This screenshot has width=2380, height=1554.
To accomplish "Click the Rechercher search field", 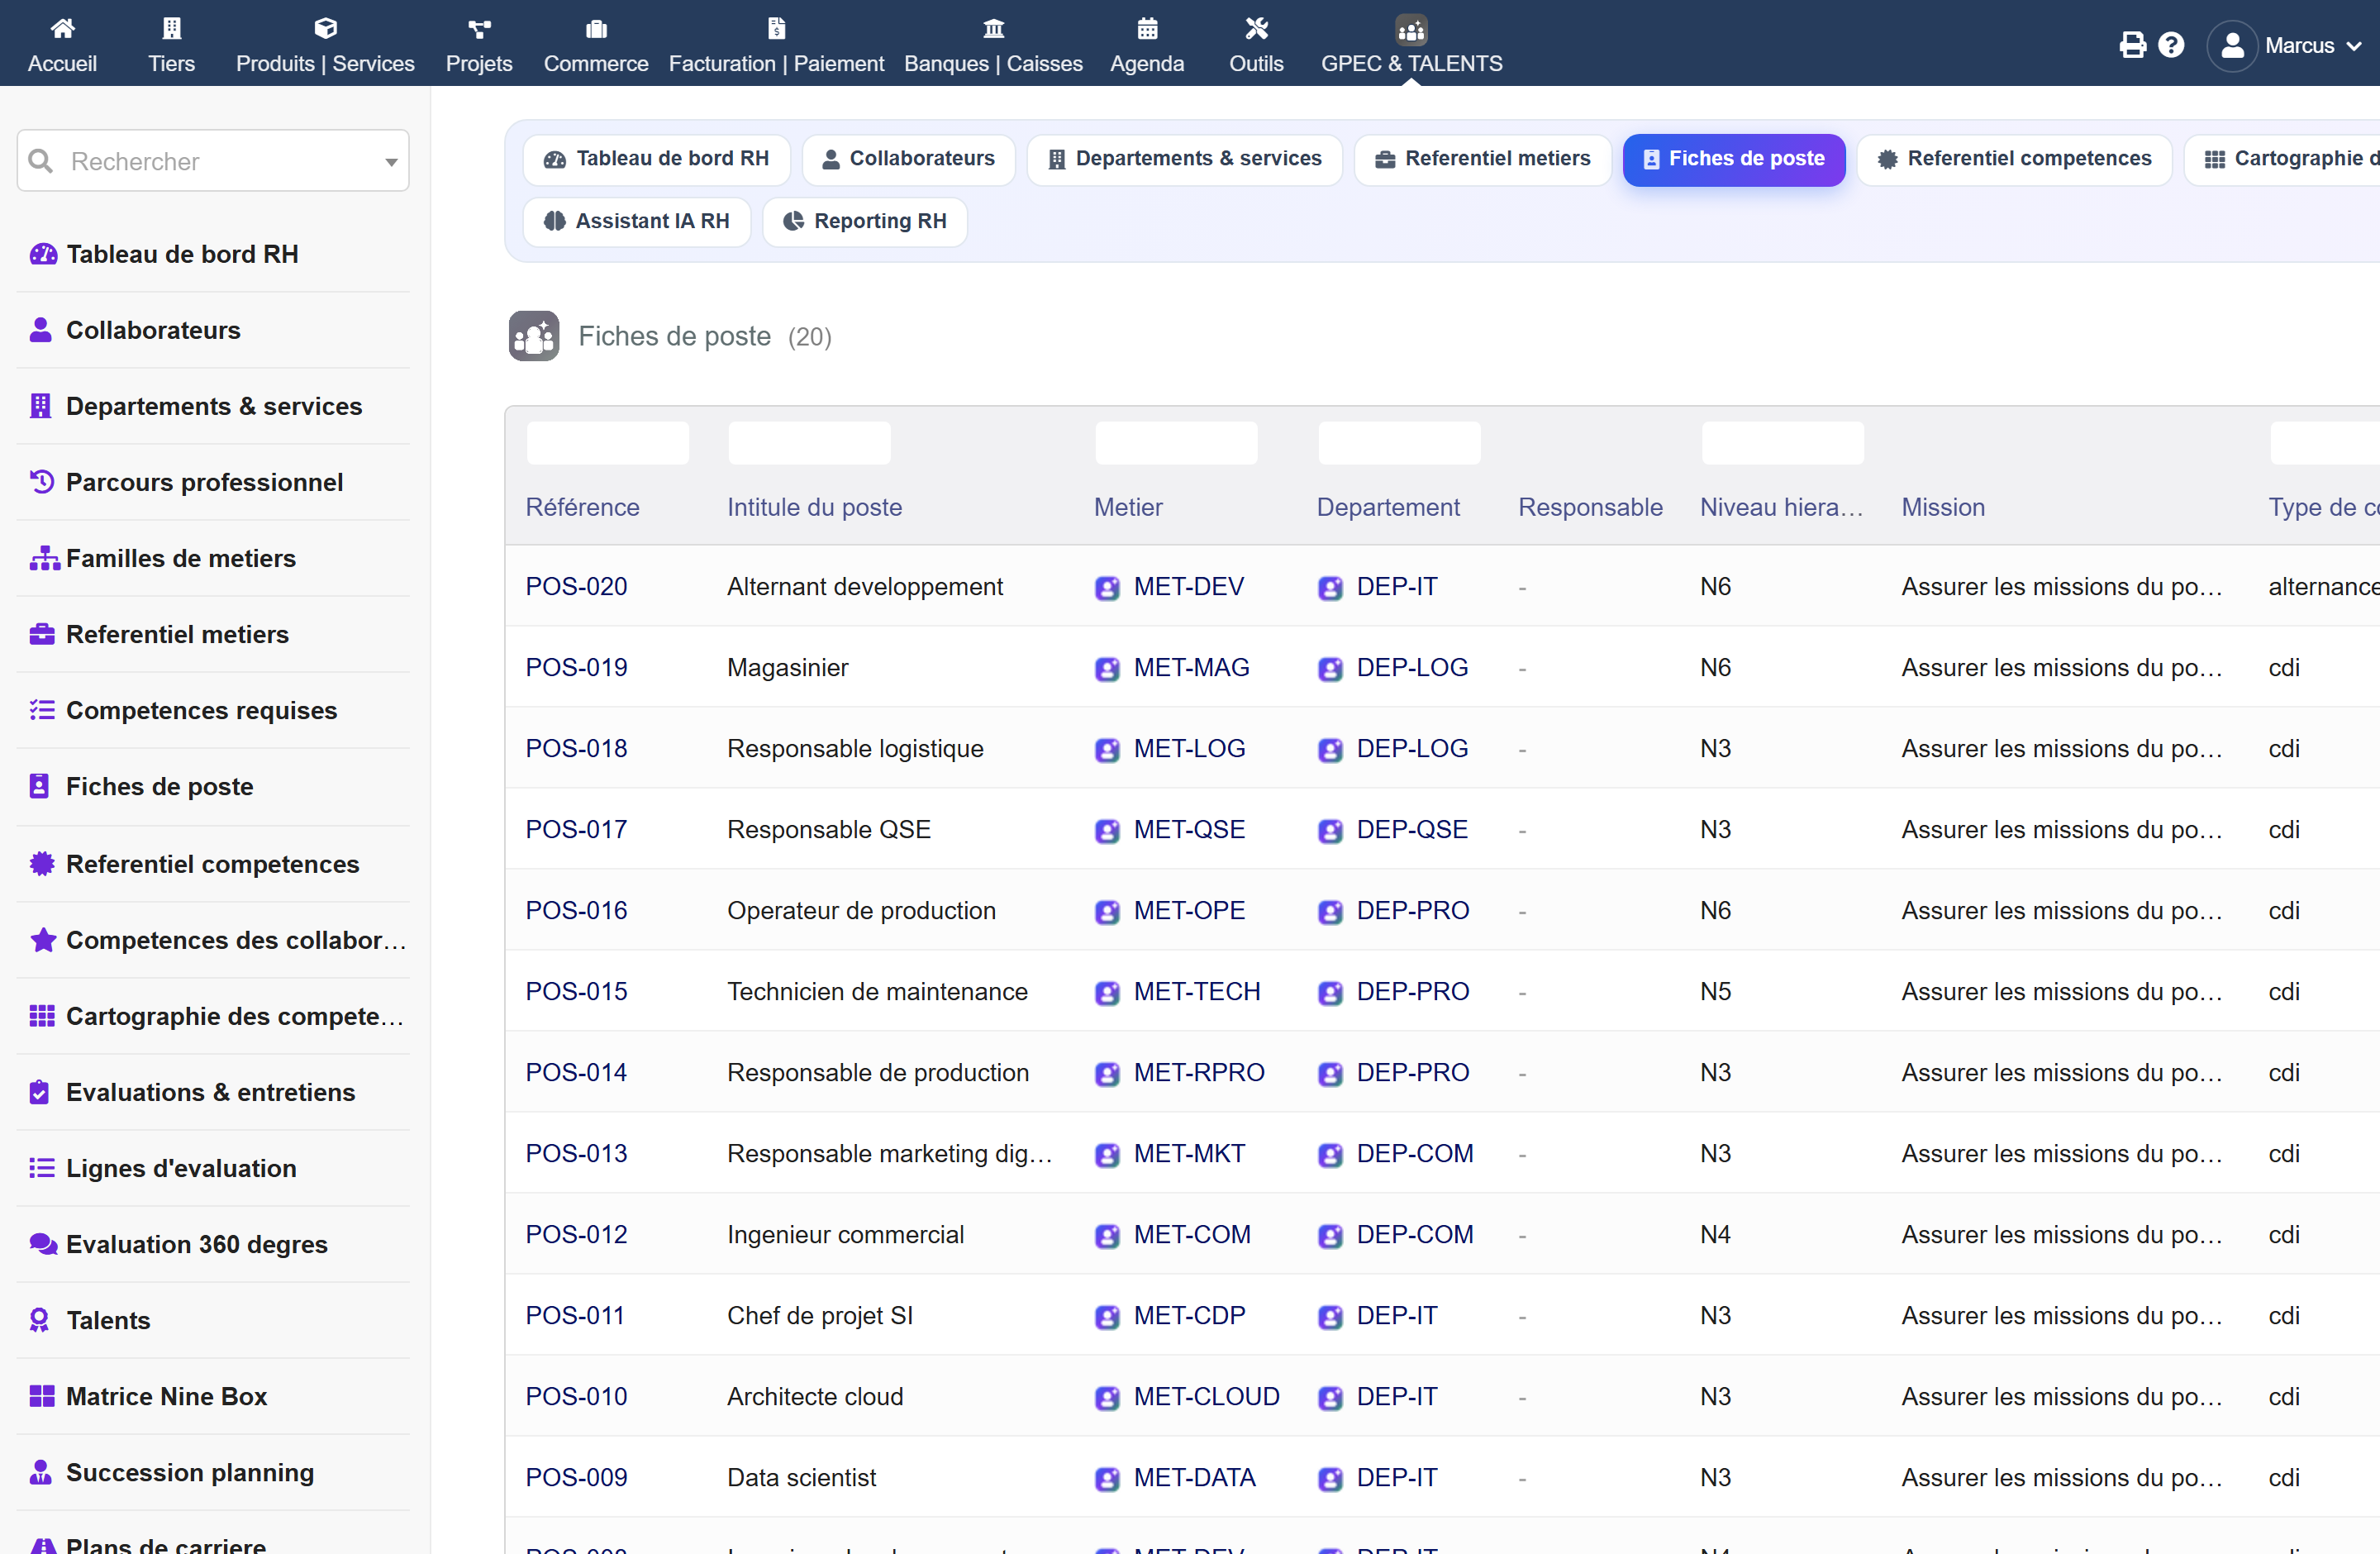I will (x=213, y=161).
